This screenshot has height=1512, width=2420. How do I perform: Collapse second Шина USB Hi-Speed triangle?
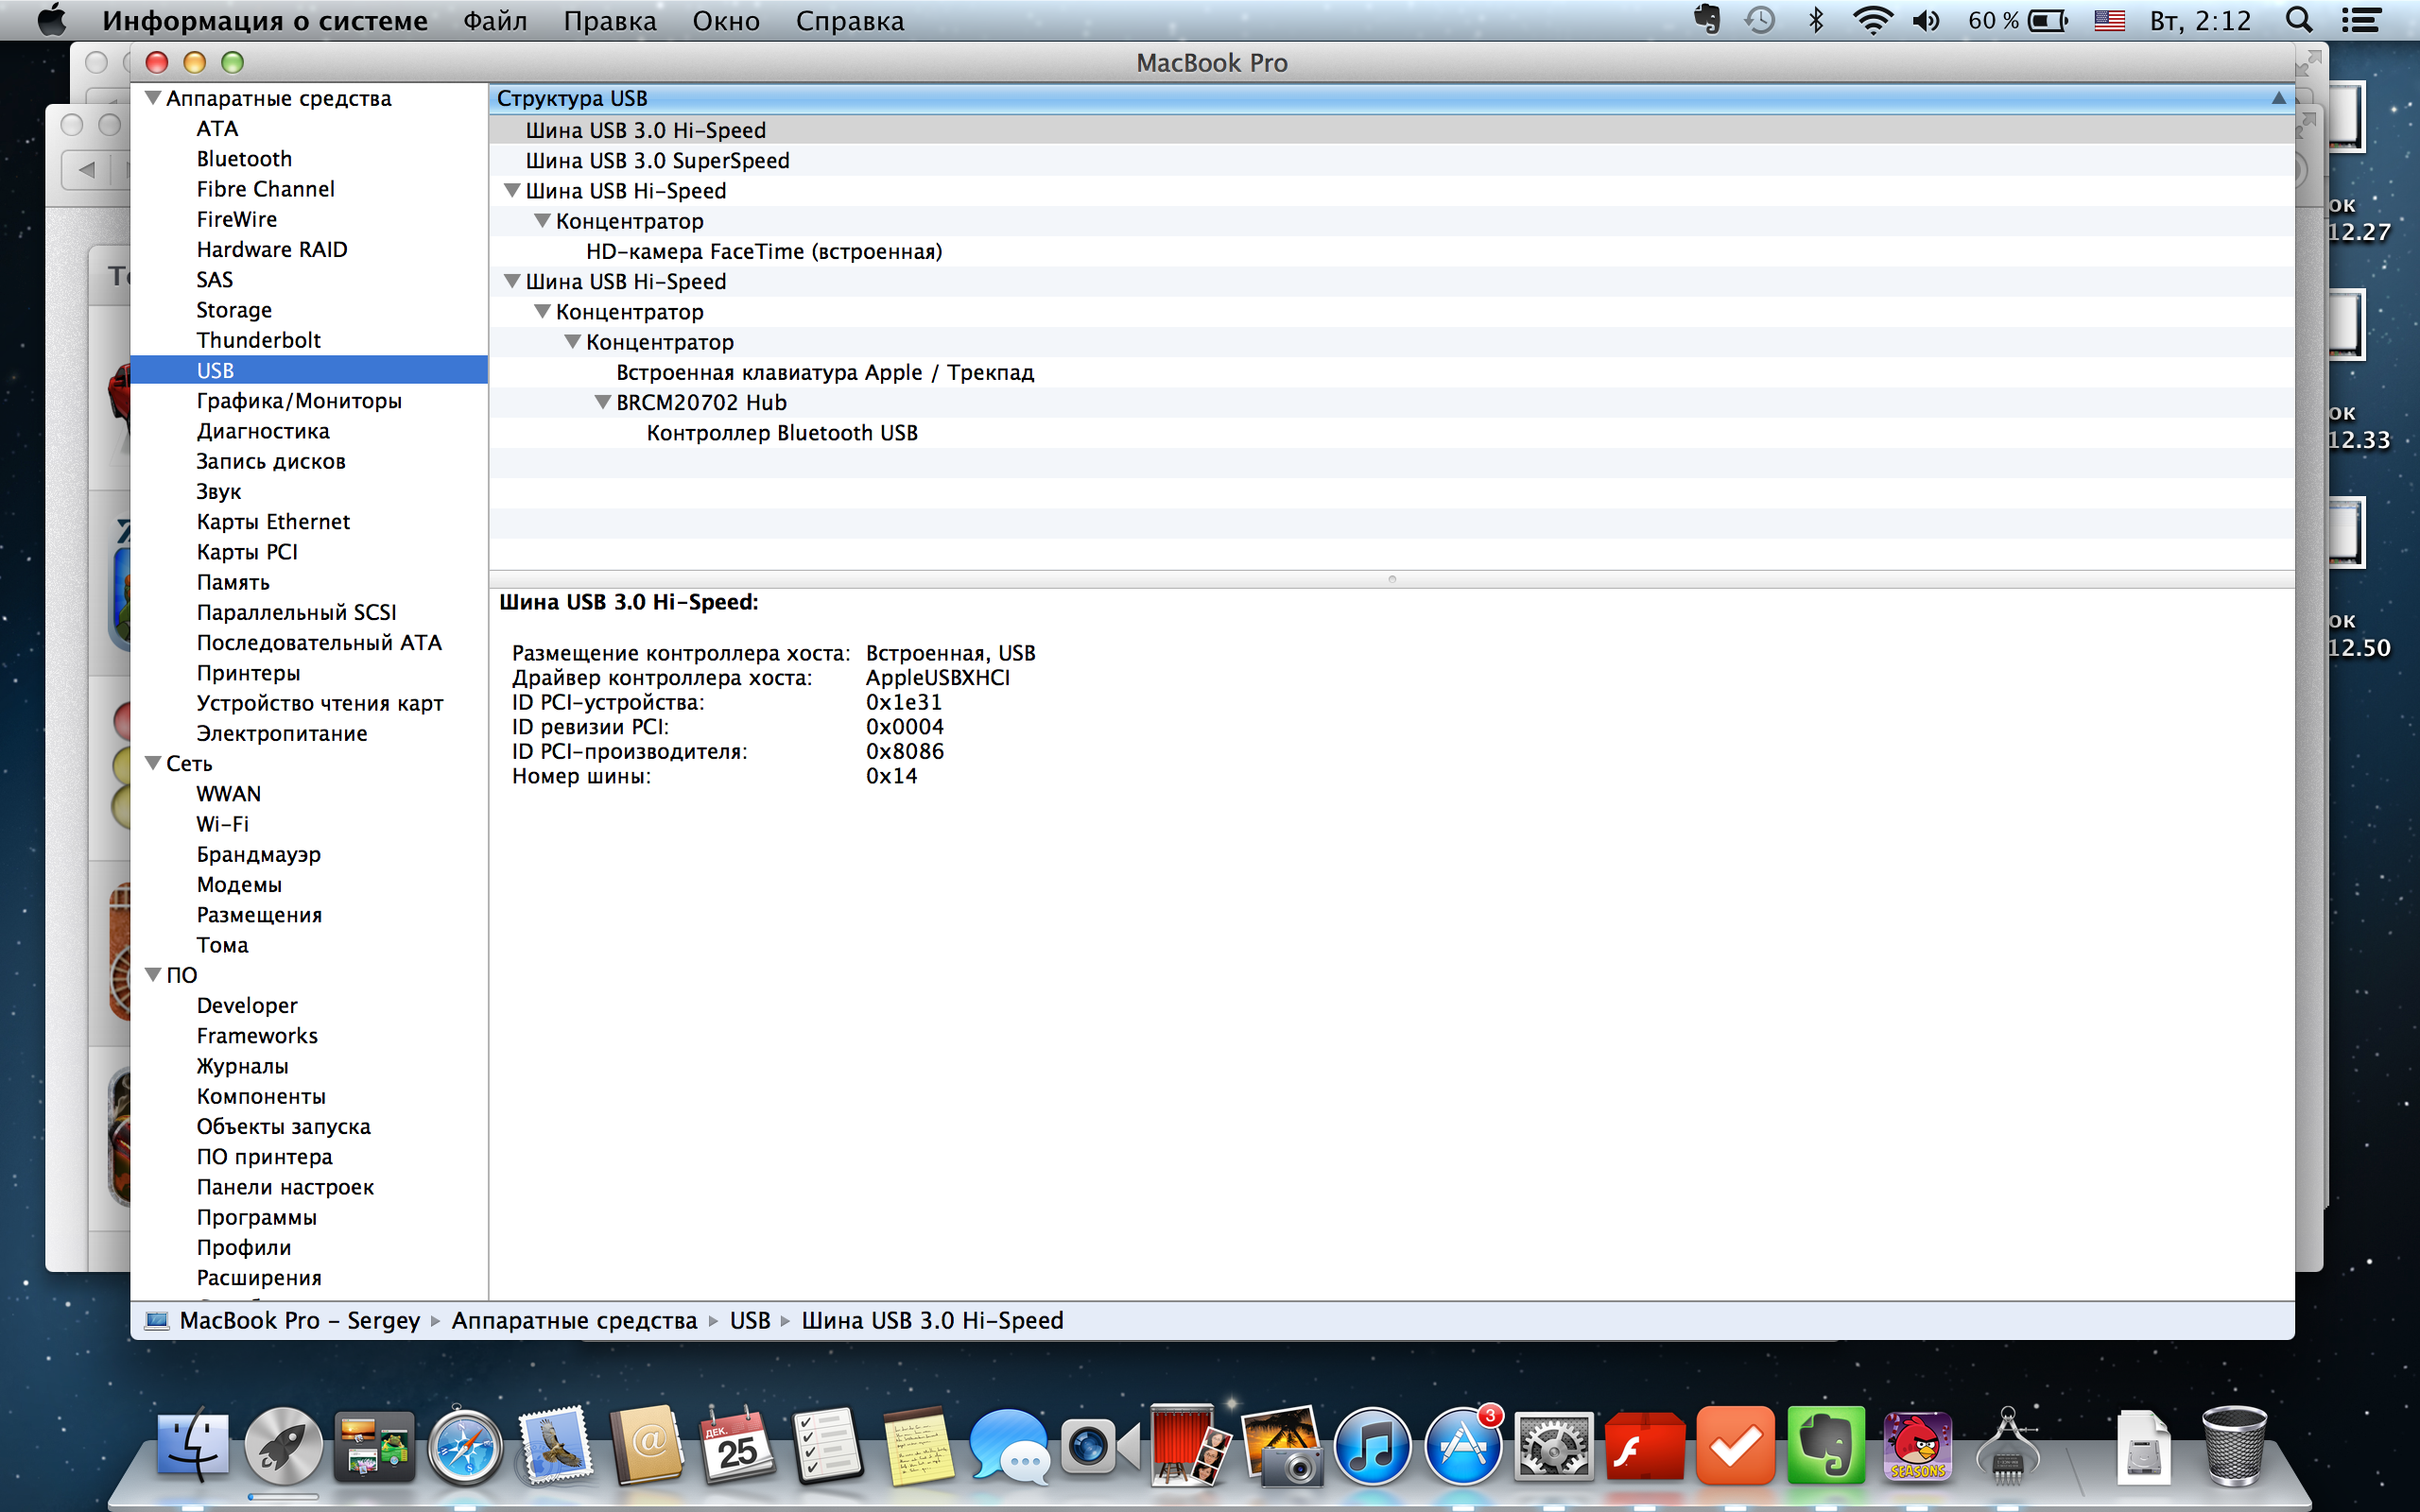point(512,281)
